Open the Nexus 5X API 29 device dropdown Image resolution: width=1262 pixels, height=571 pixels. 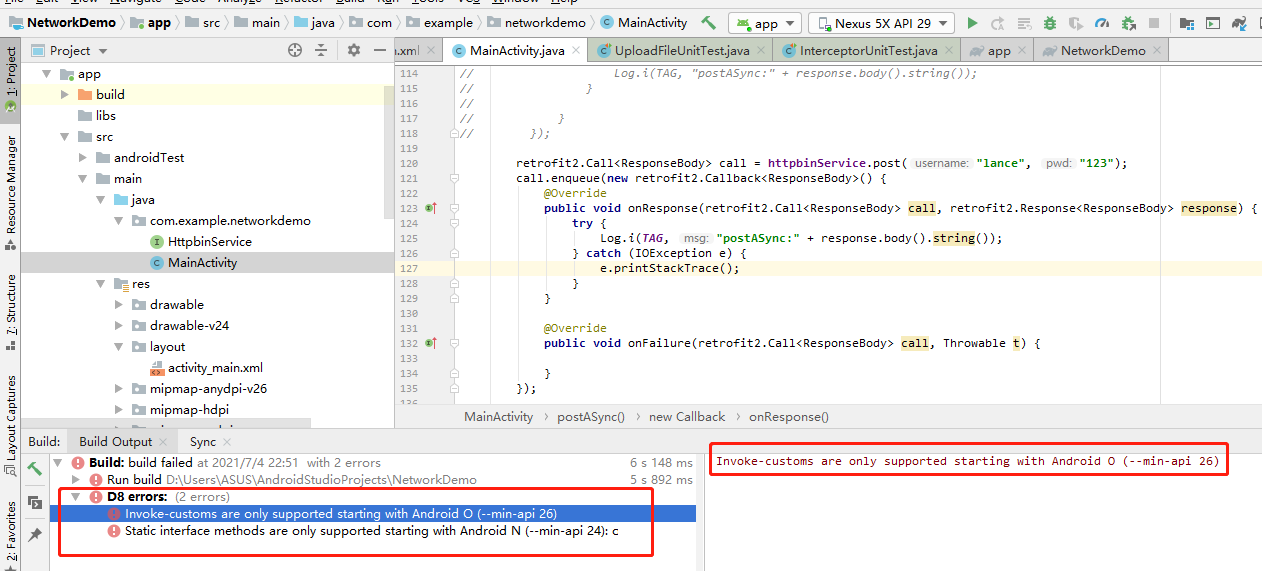point(881,23)
